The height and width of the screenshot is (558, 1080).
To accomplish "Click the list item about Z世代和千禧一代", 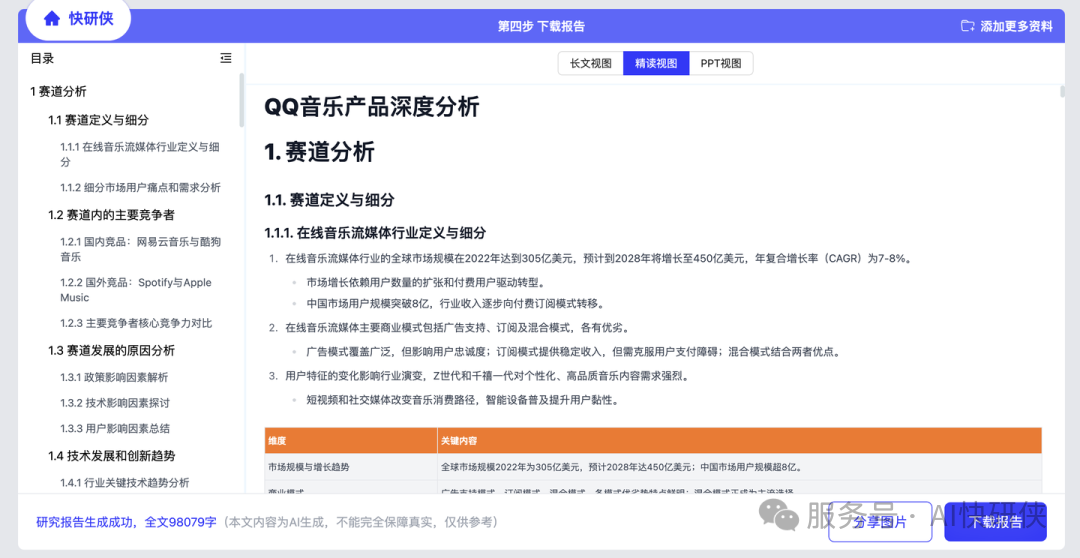I will (x=487, y=376).
